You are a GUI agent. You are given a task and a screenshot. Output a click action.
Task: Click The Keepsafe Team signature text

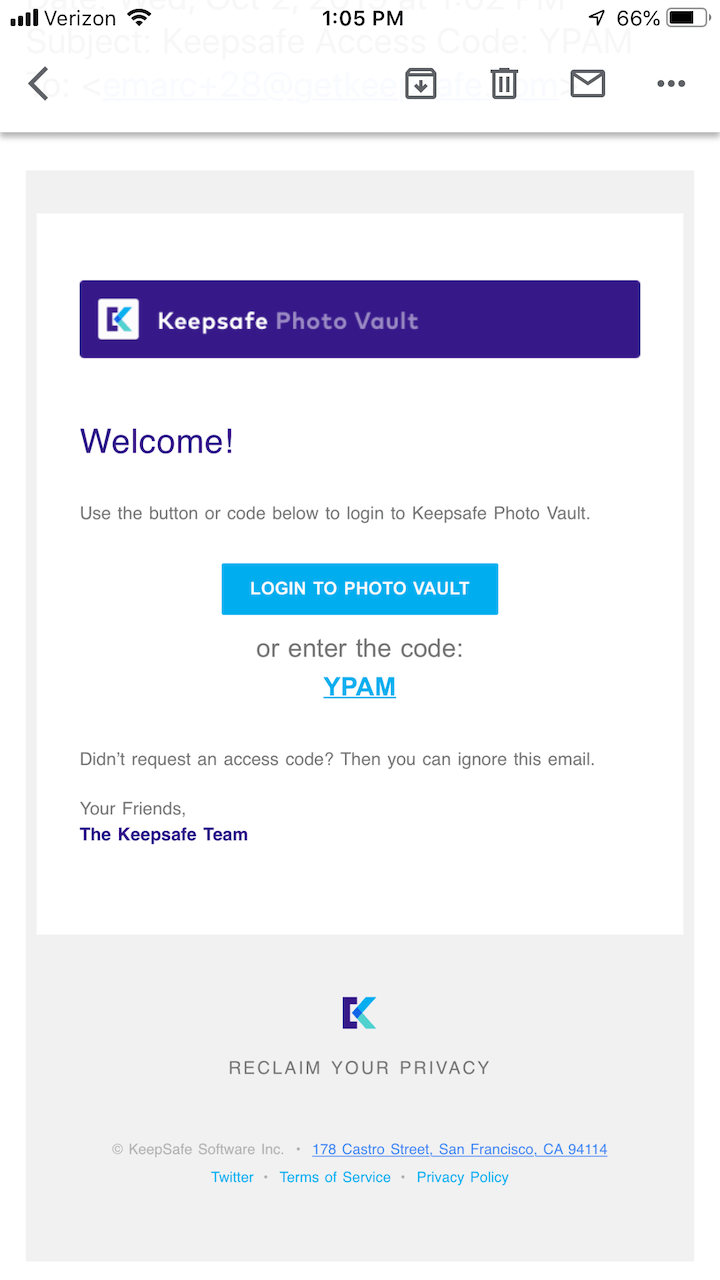163,834
